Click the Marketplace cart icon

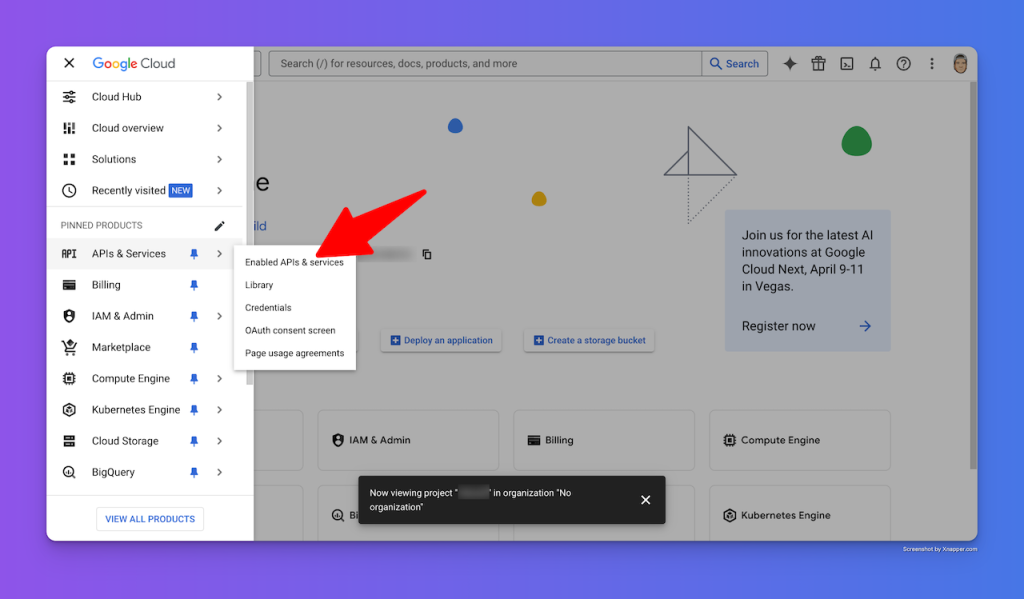click(69, 347)
